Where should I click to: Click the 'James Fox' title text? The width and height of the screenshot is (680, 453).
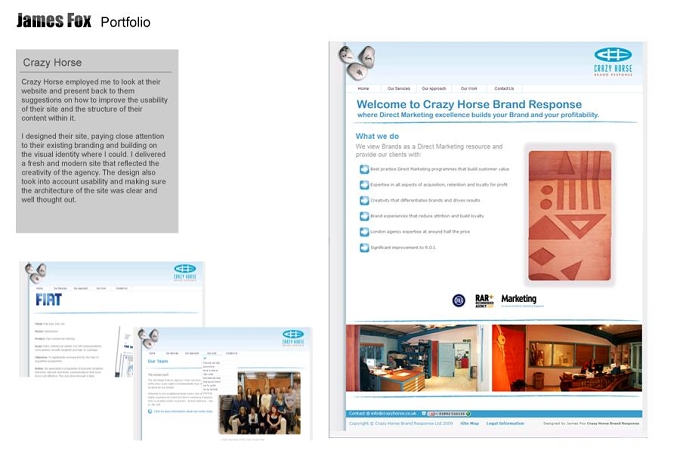tap(54, 20)
